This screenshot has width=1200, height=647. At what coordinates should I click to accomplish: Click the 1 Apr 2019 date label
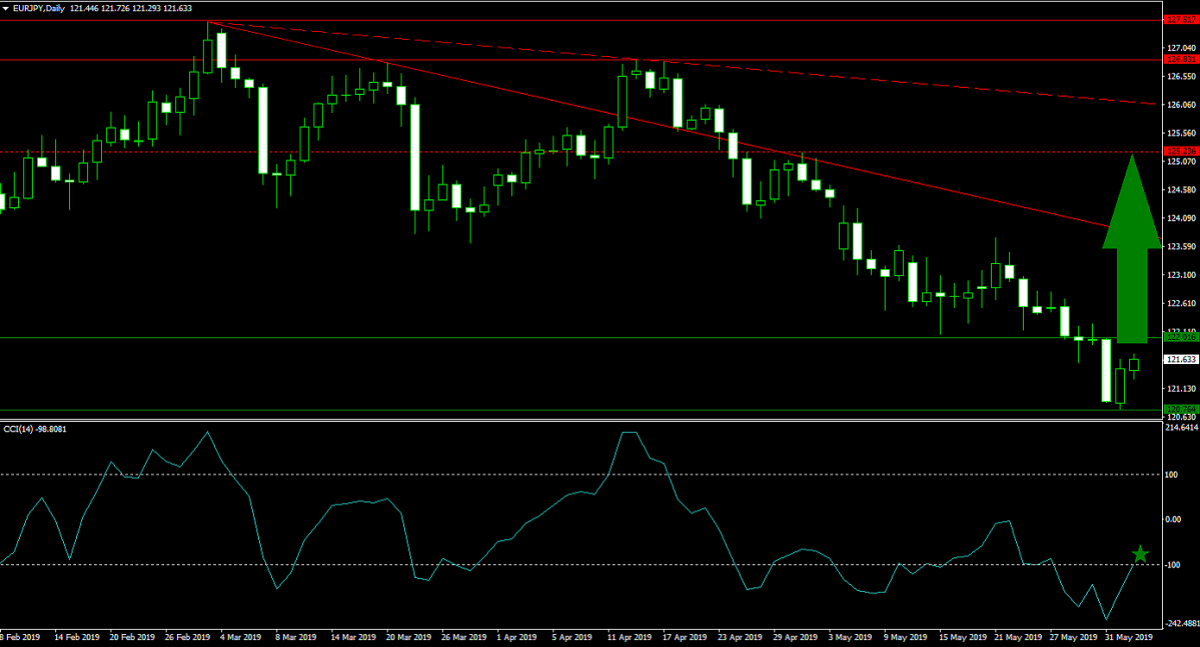point(513,636)
